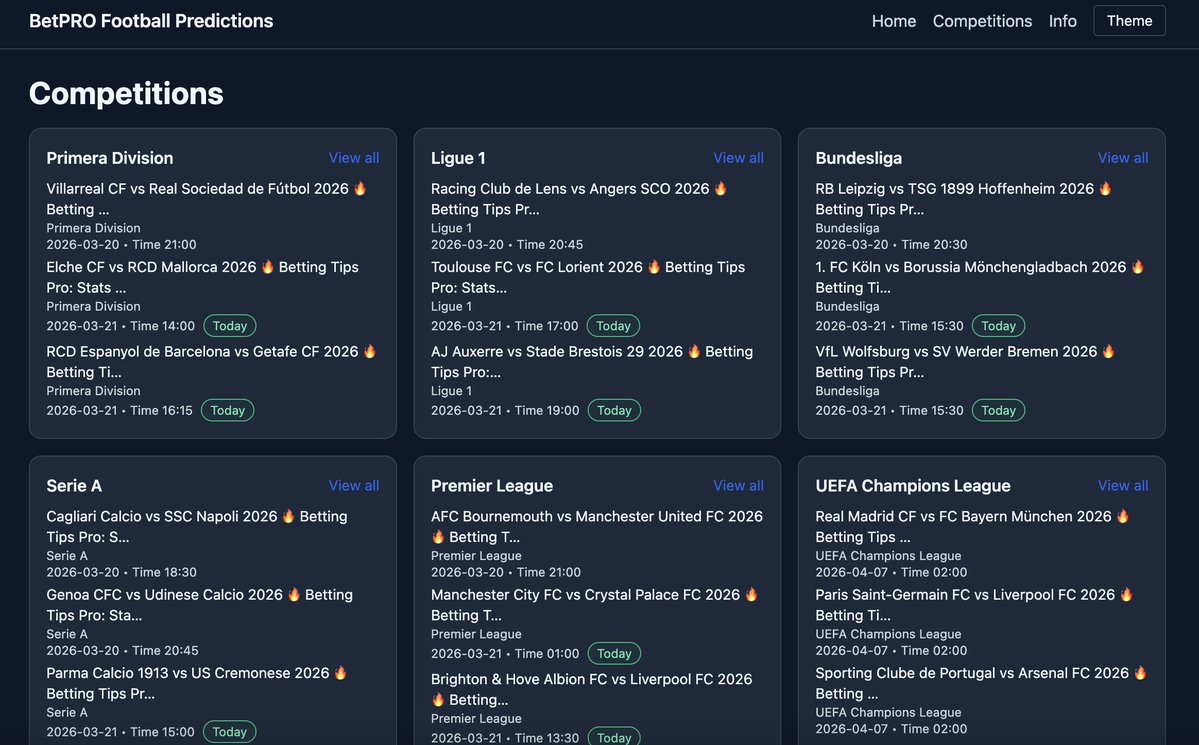View all Premier League matches
1199x745 pixels.
pyautogui.click(x=738, y=485)
